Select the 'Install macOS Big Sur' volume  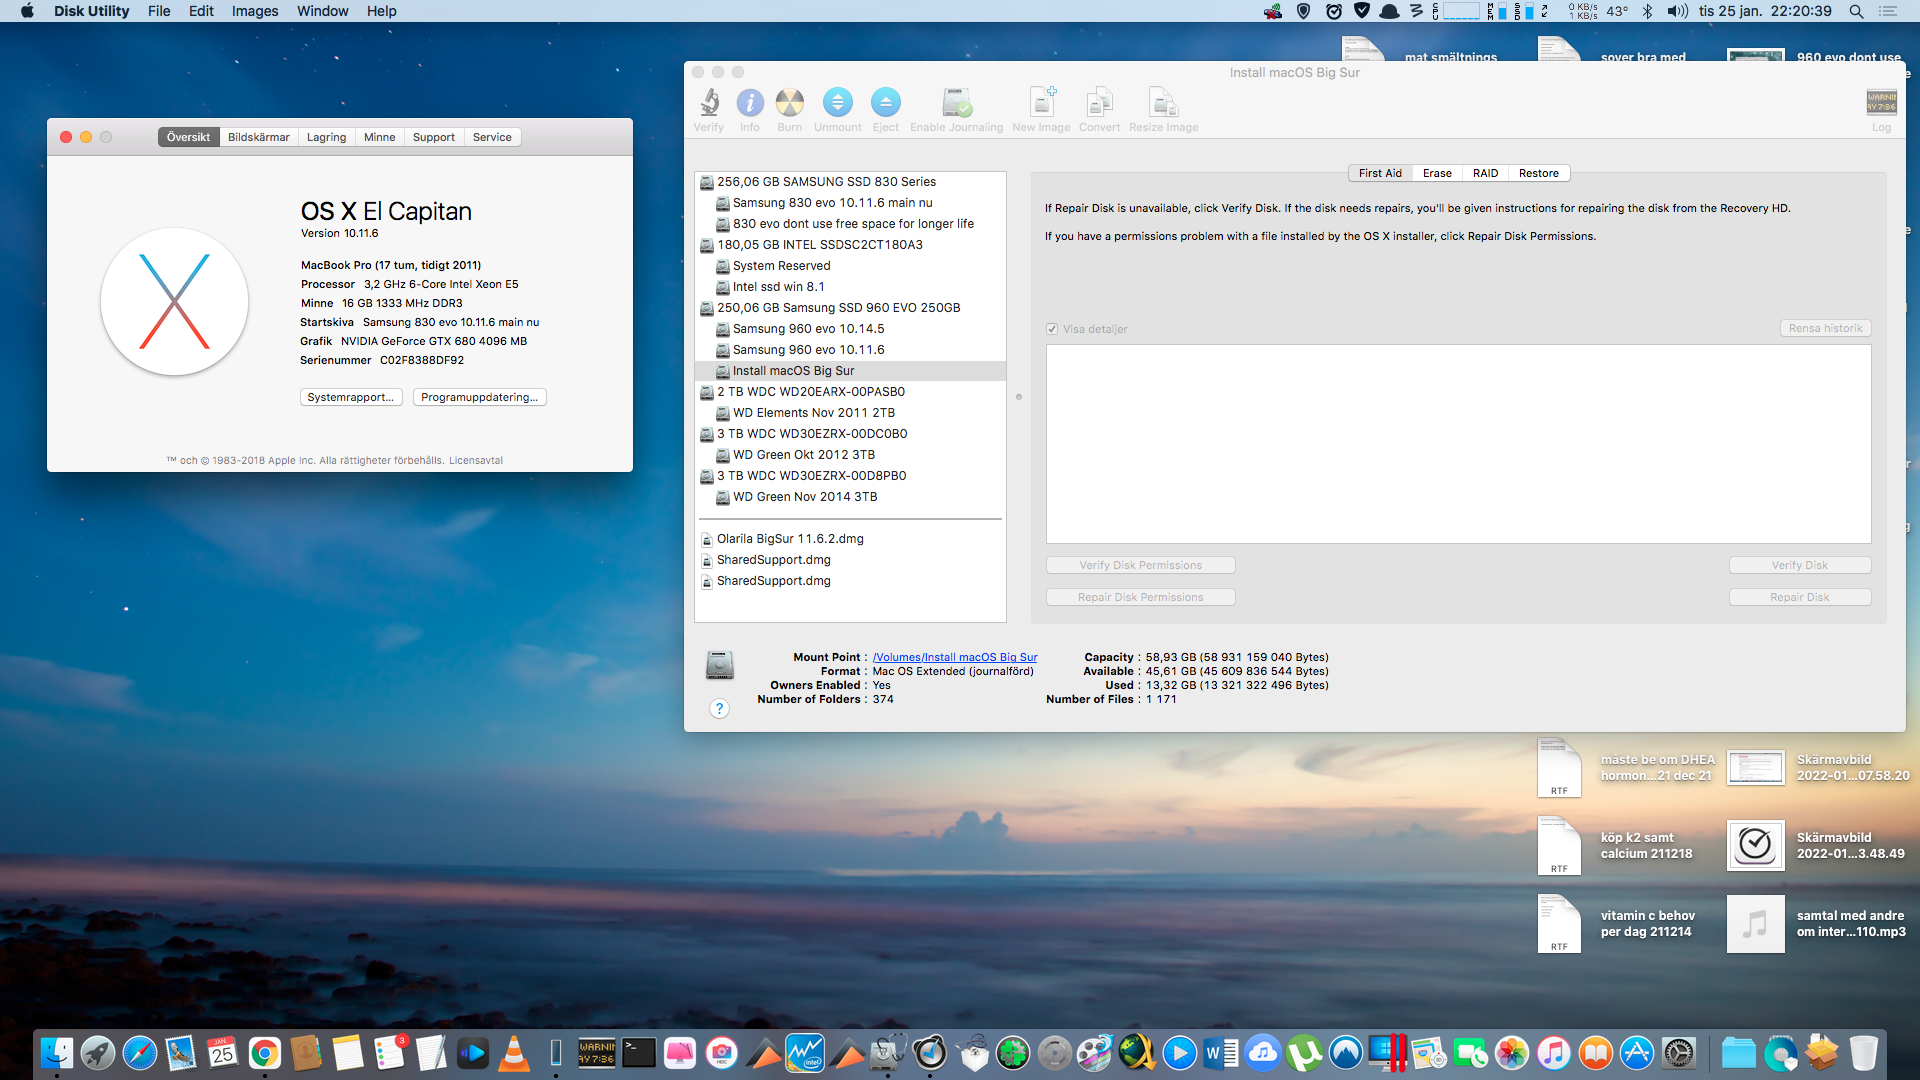[850, 371]
